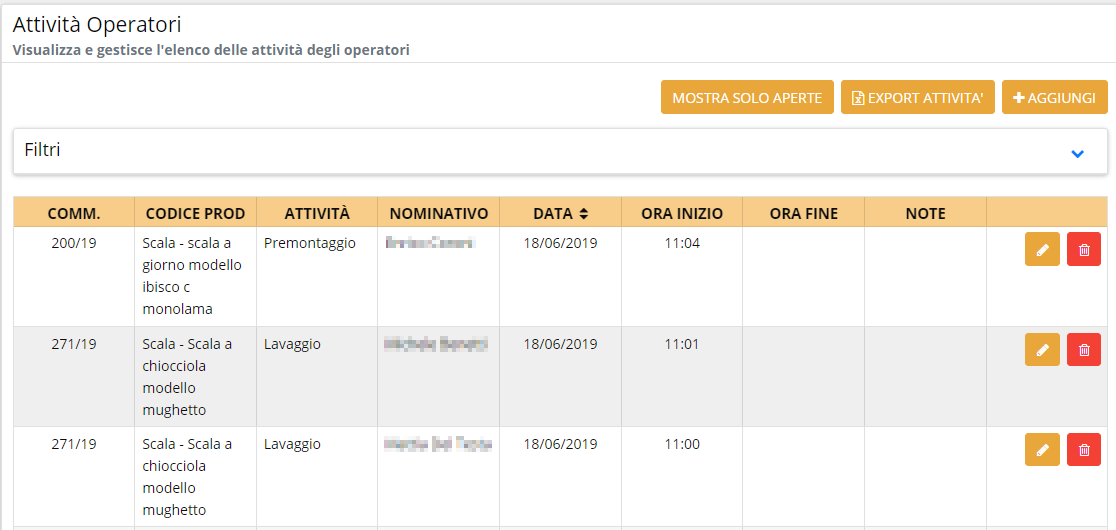Select the 200/19 commessa cell
Viewport: 1116px width, 530px height.
point(74,243)
